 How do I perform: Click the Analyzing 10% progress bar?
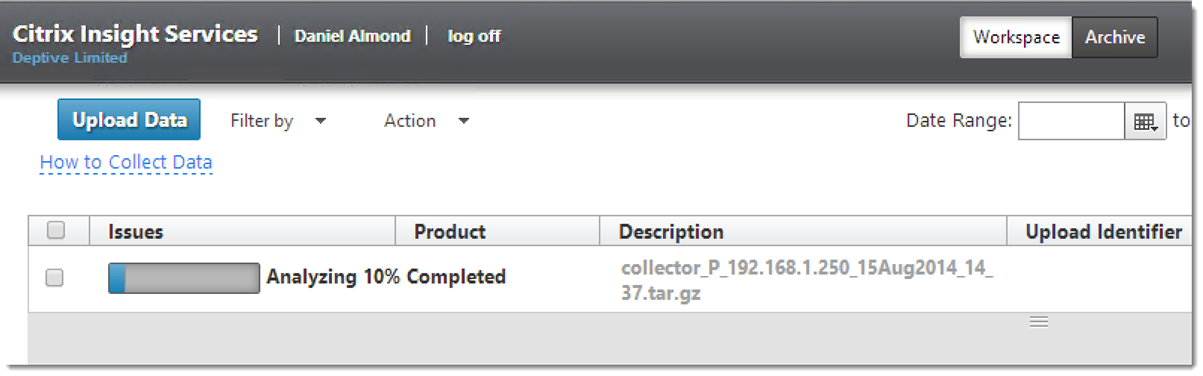tap(184, 278)
